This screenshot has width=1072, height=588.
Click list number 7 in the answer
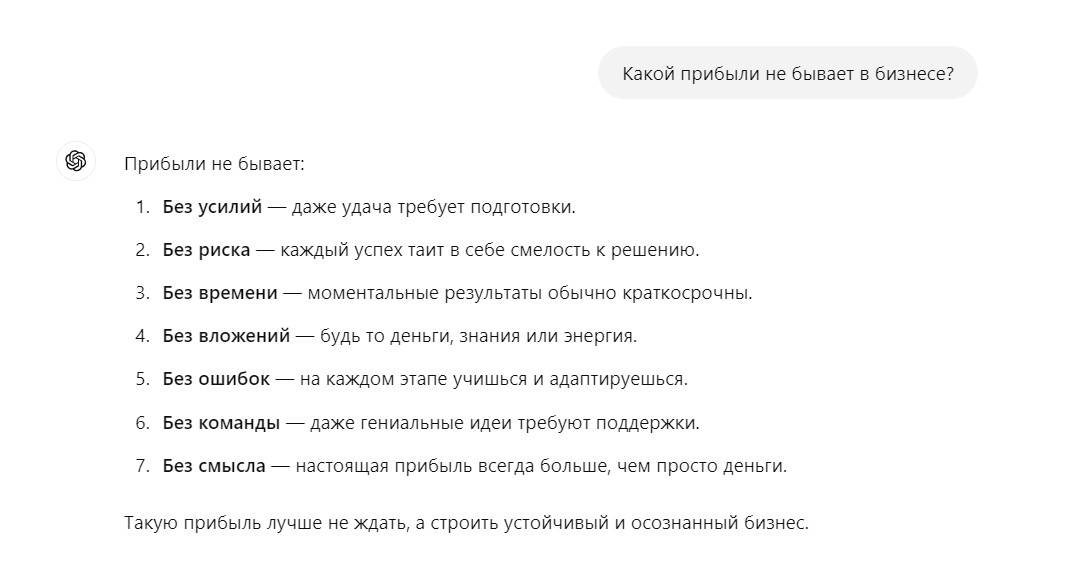[x=141, y=465]
